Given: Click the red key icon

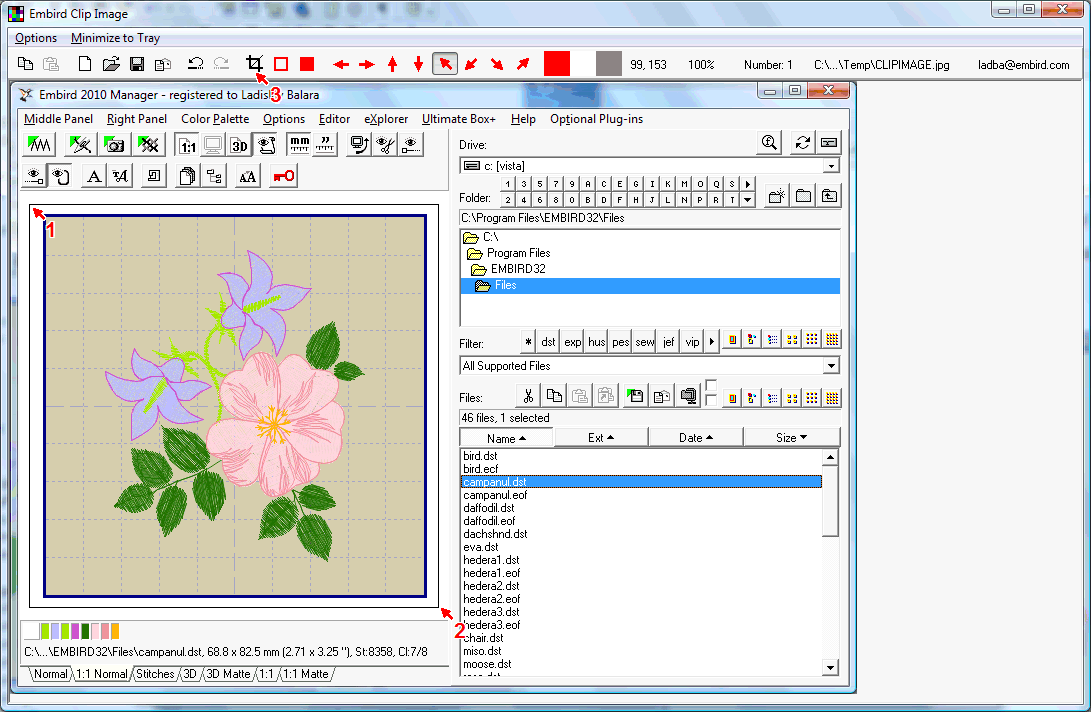Looking at the screenshot, I should coord(283,176).
